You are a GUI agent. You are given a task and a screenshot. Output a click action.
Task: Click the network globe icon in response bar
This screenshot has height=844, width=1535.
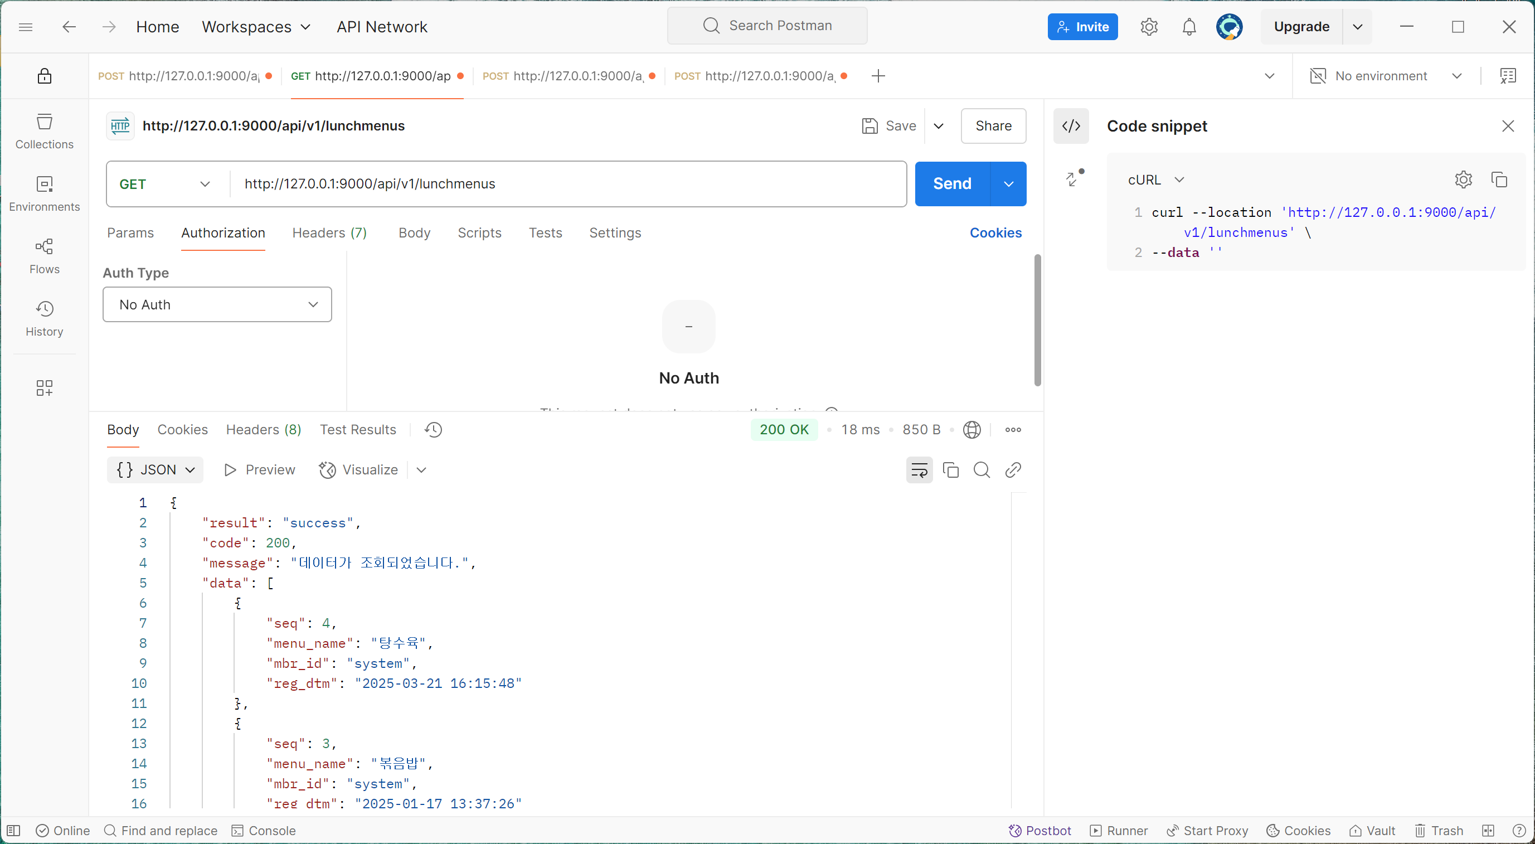click(x=972, y=430)
